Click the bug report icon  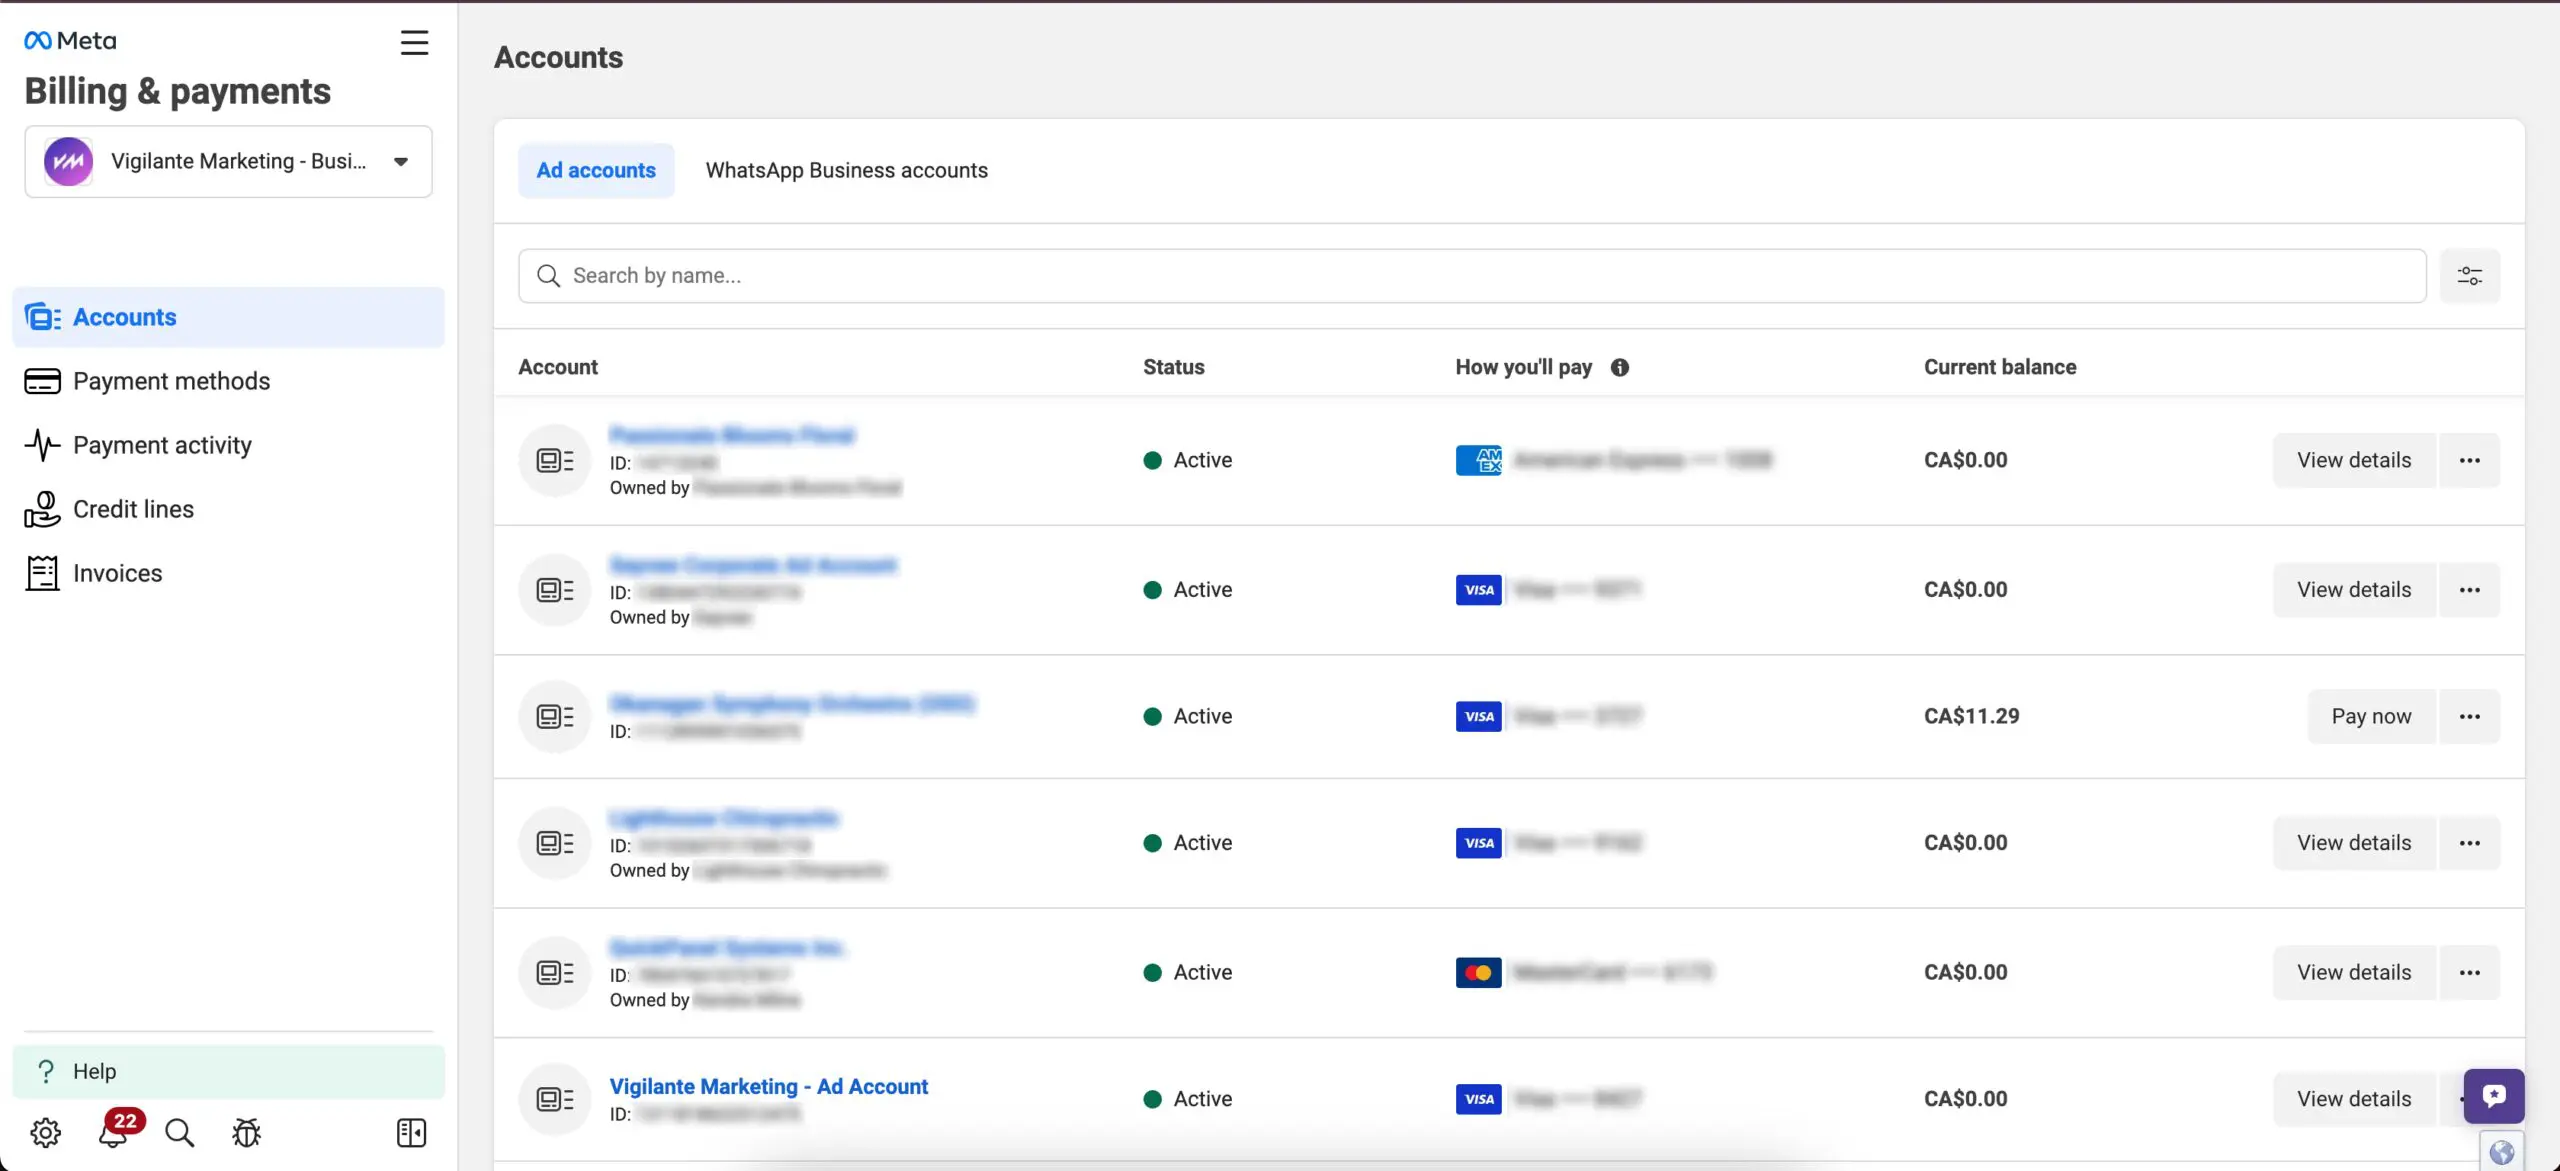pos(246,1132)
